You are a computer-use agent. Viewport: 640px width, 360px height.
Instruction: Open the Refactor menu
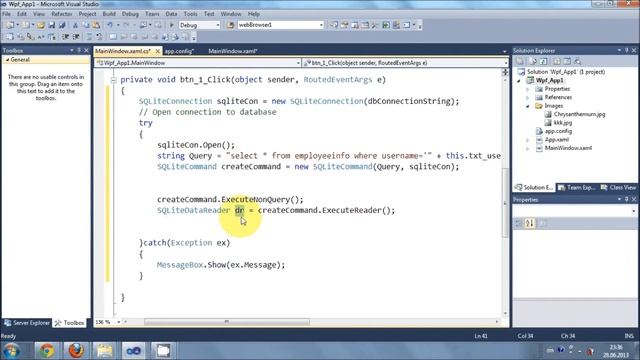tap(62, 14)
